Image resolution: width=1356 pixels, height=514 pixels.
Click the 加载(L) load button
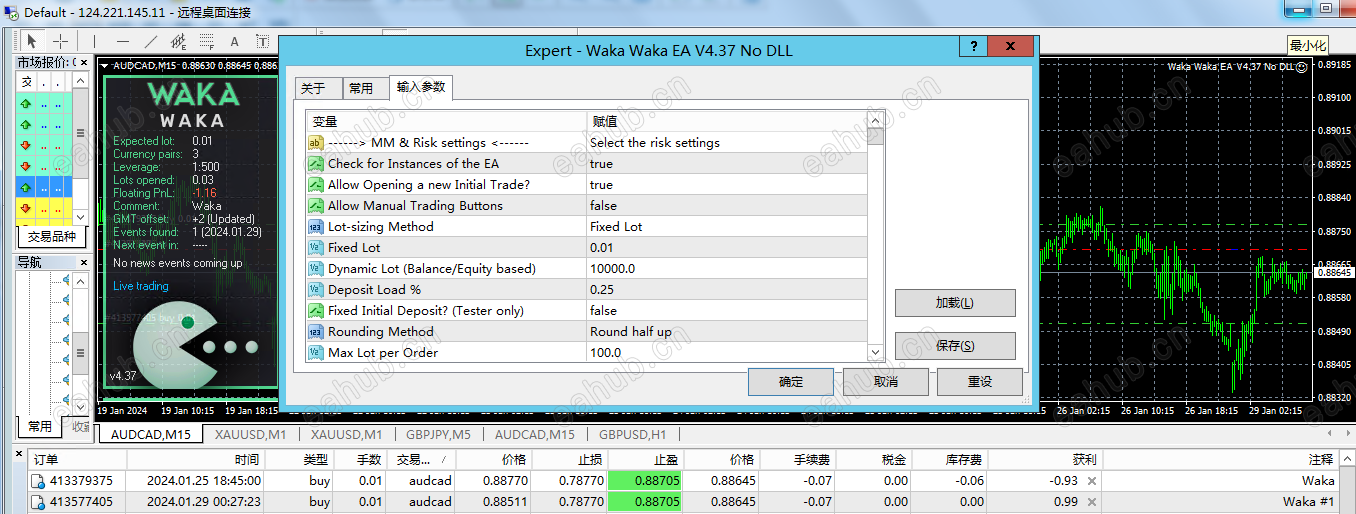pyautogui.click(x=955, y=303)
